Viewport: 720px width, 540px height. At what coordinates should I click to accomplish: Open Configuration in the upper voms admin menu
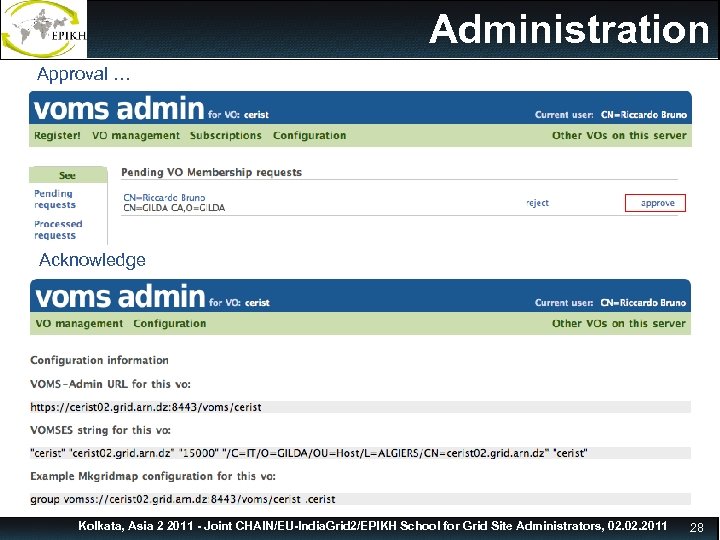tap(309, 135)
